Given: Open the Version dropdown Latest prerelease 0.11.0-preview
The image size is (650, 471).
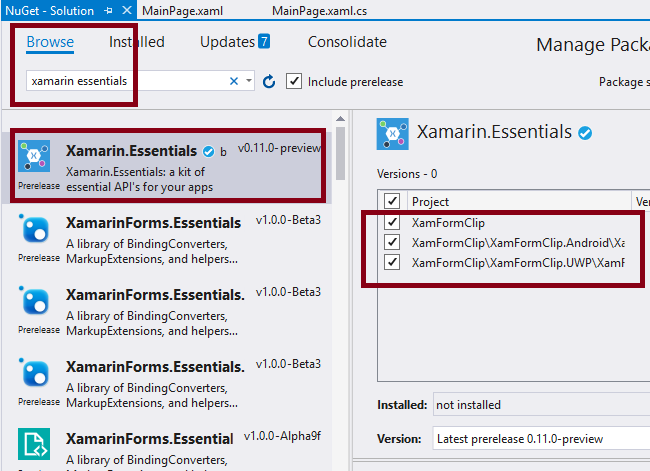Looking at the screenshot, I should point(541,438).
